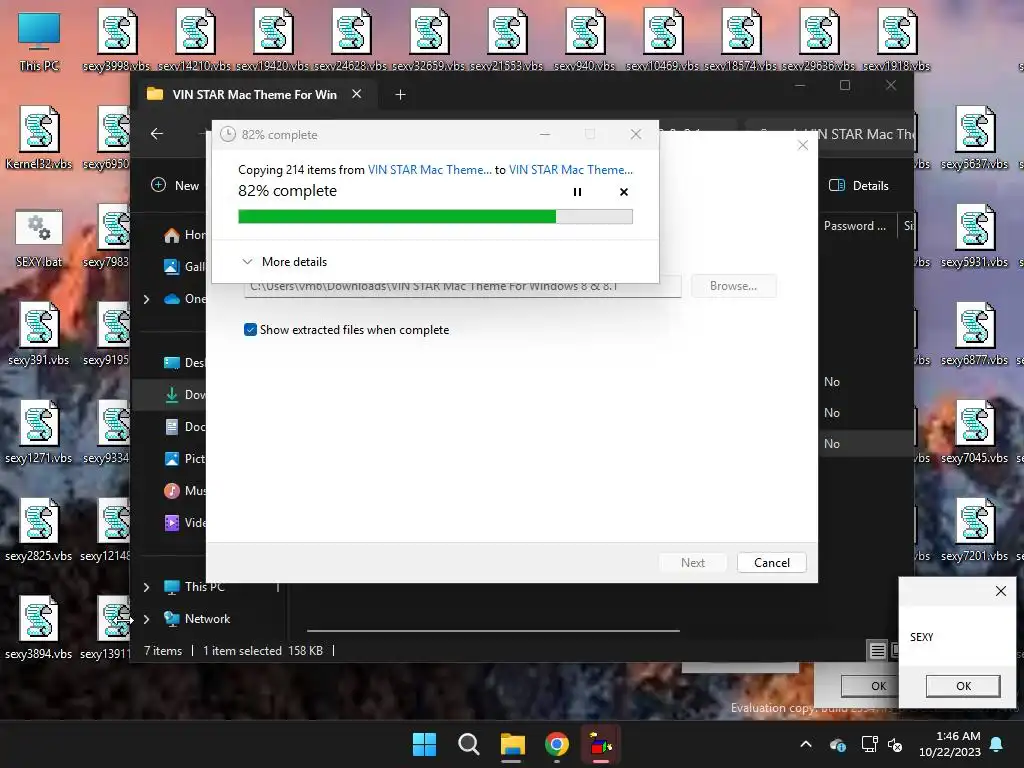
Task: Open File Explorer from the taskbar
Action: coord(513,744)
